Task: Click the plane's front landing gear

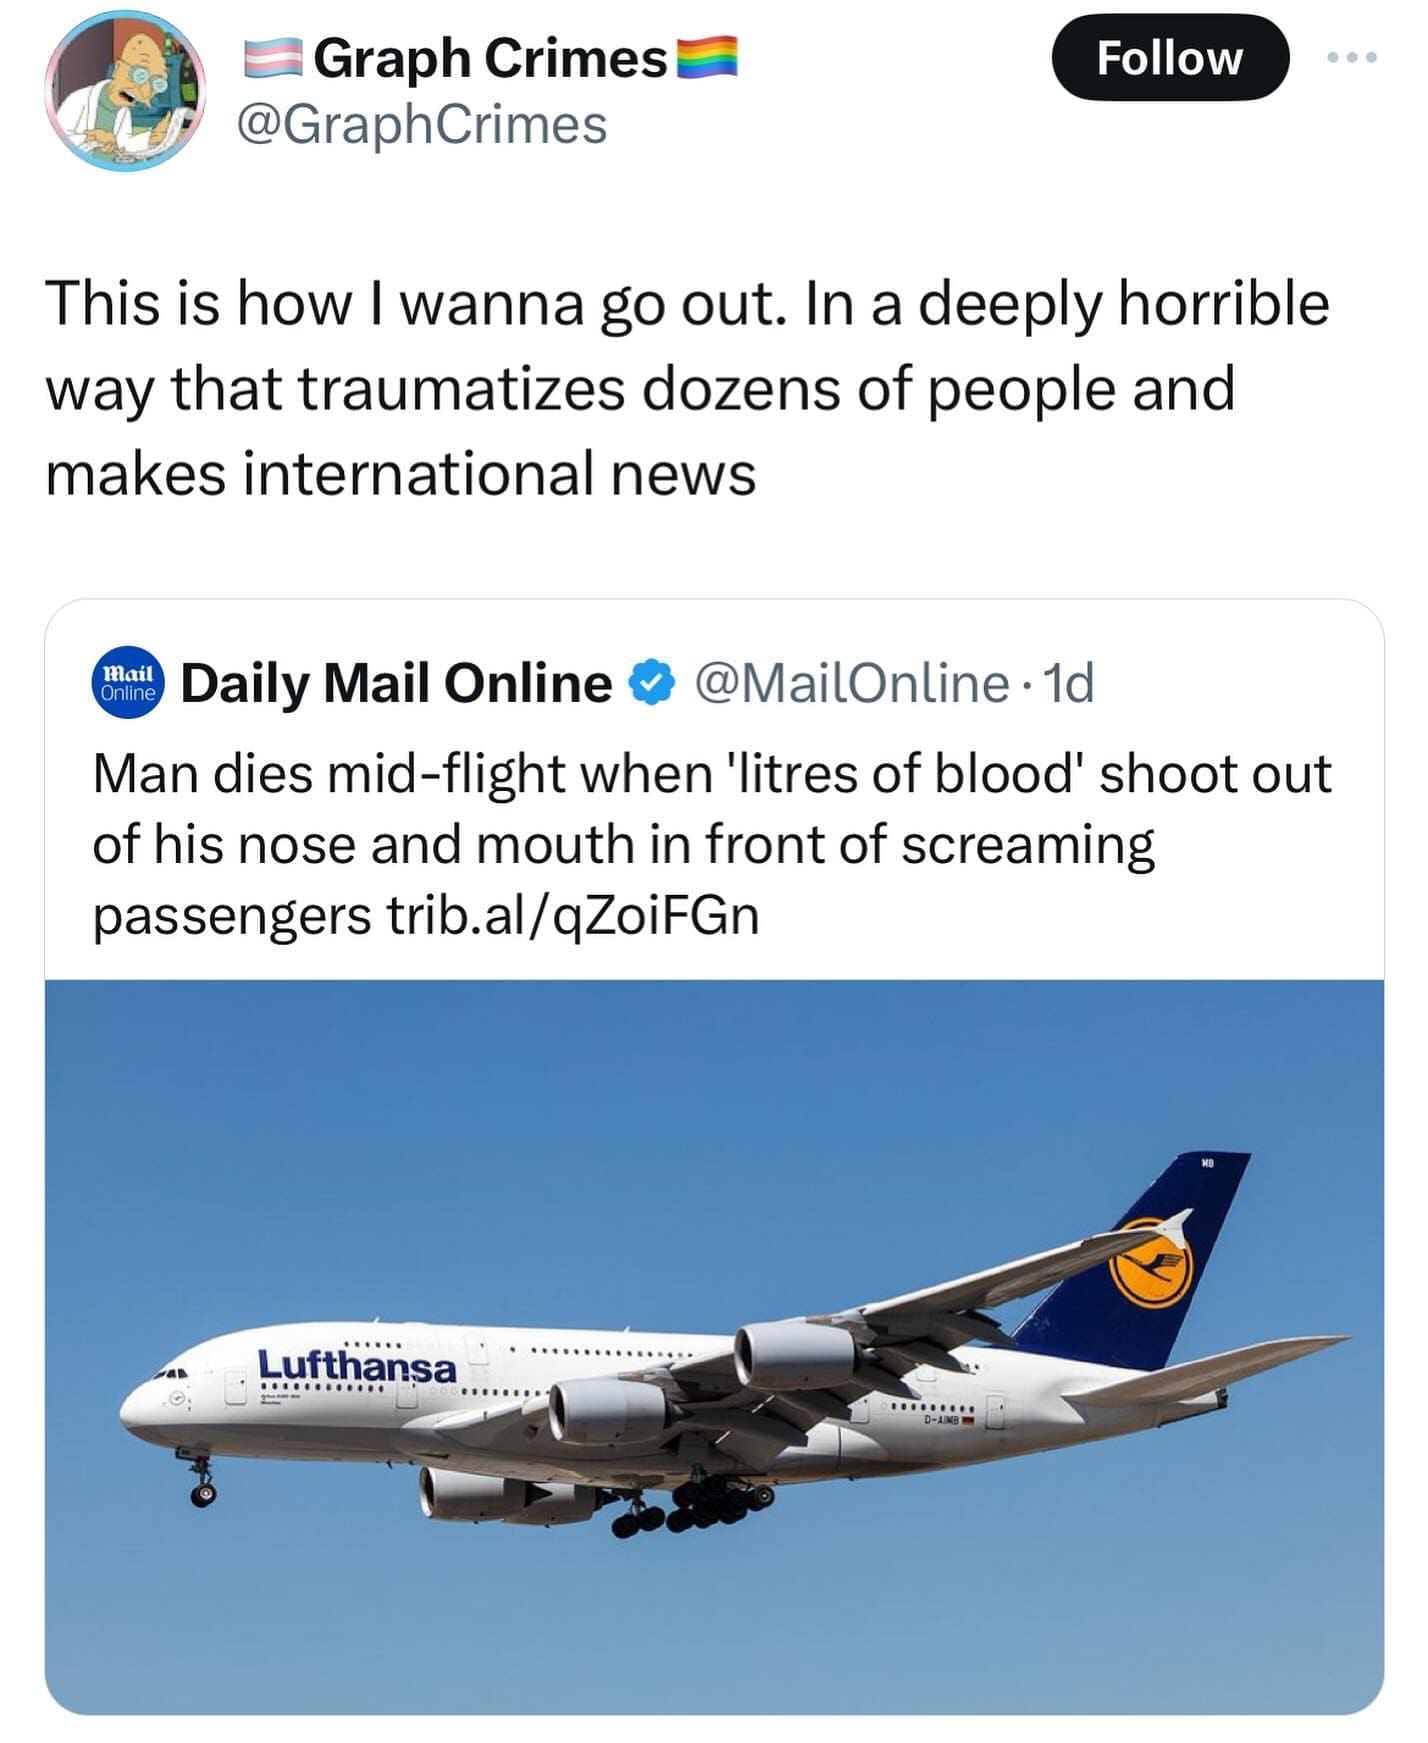Action: [x=203, y=1484]
